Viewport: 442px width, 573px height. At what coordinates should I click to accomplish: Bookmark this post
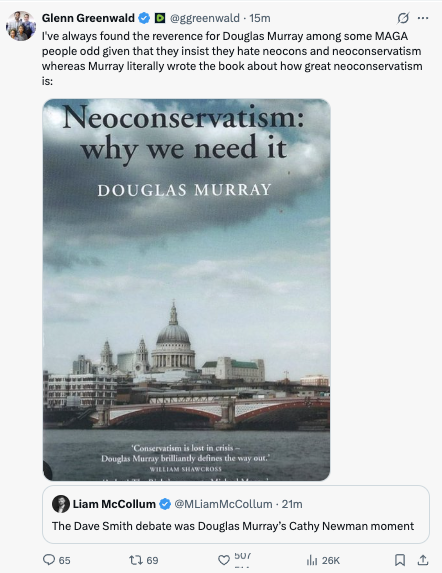point(400,560)
